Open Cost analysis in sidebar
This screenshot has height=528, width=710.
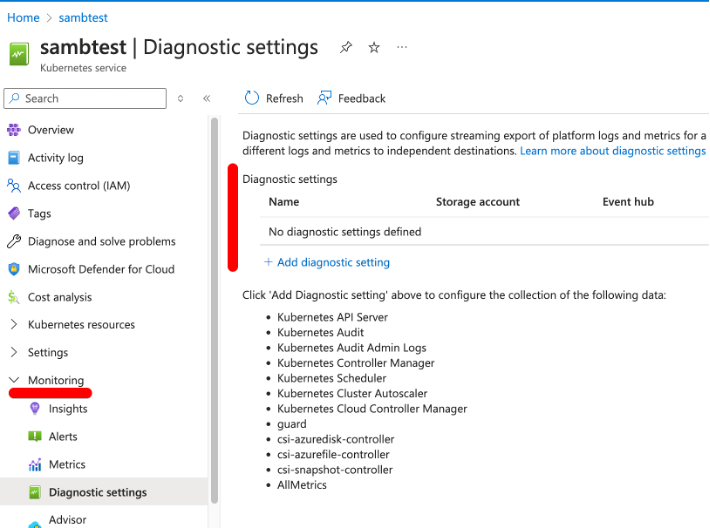(x=59, y=297)
